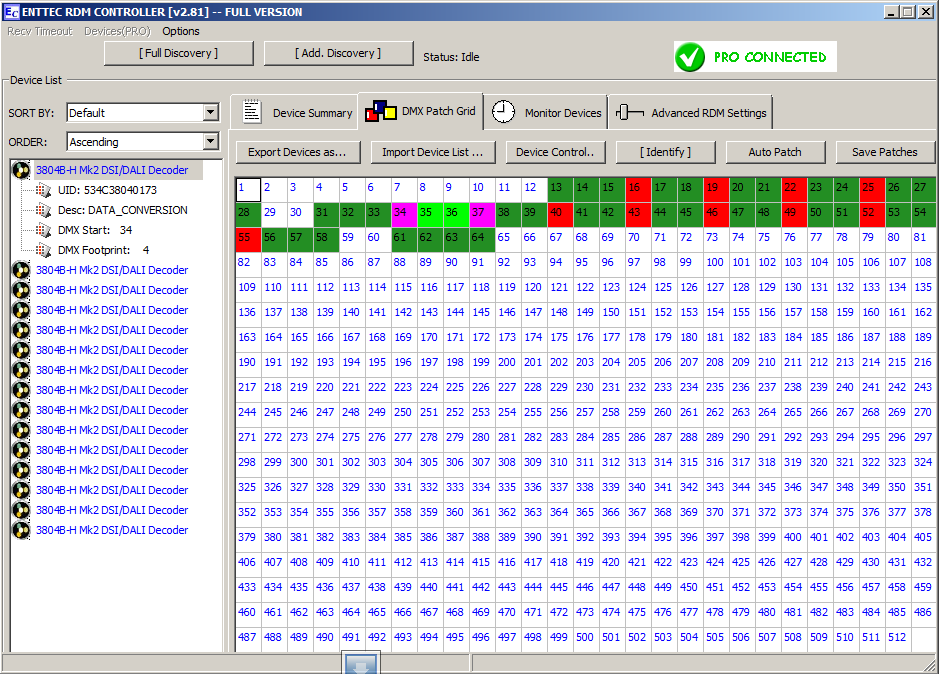Image resolution: width=939 pixels, height=674 pixels.
Task: Click the first decoder device icon
Action: (22, 170)
